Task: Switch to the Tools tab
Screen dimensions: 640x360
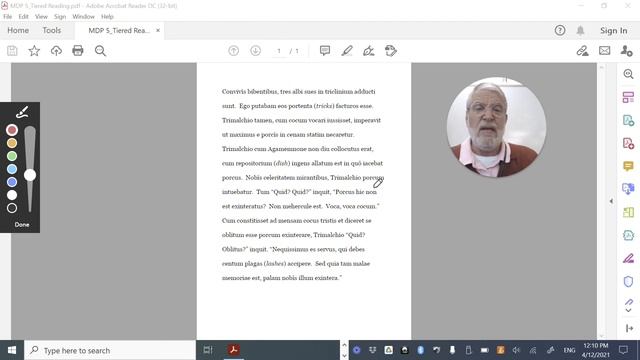Action: 51,31
